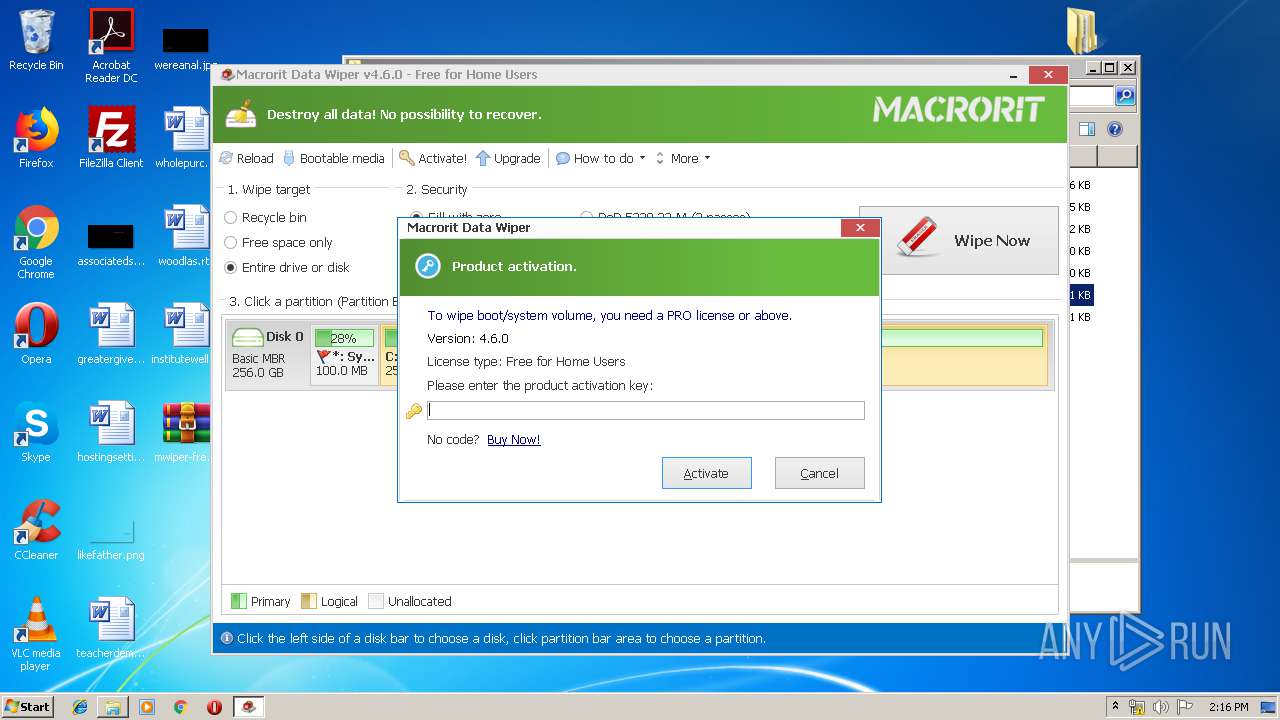Image resolution: width=1280 pixels, height=720 pixels.
Task: Click the clock showing 2:16 PM
Action: [x=1228, y=707]
